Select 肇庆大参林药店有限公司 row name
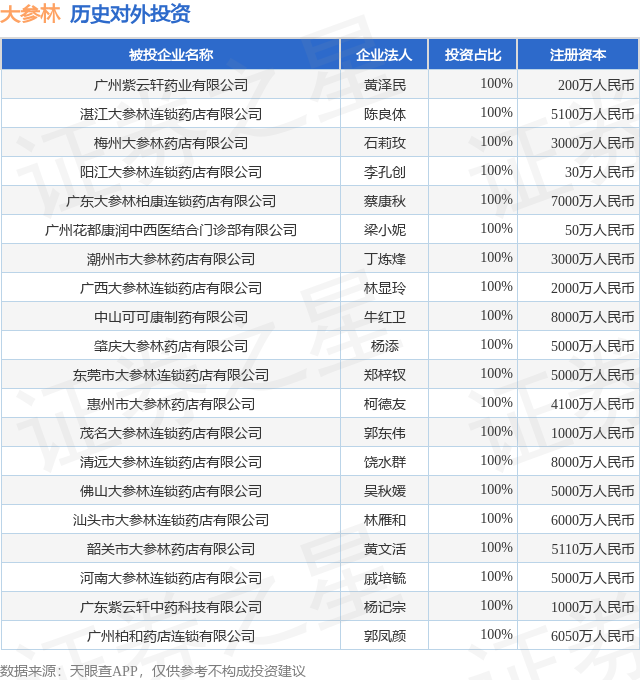Image resolution: width=640 pixels, height=680 pixels. [x=171, y=346]
